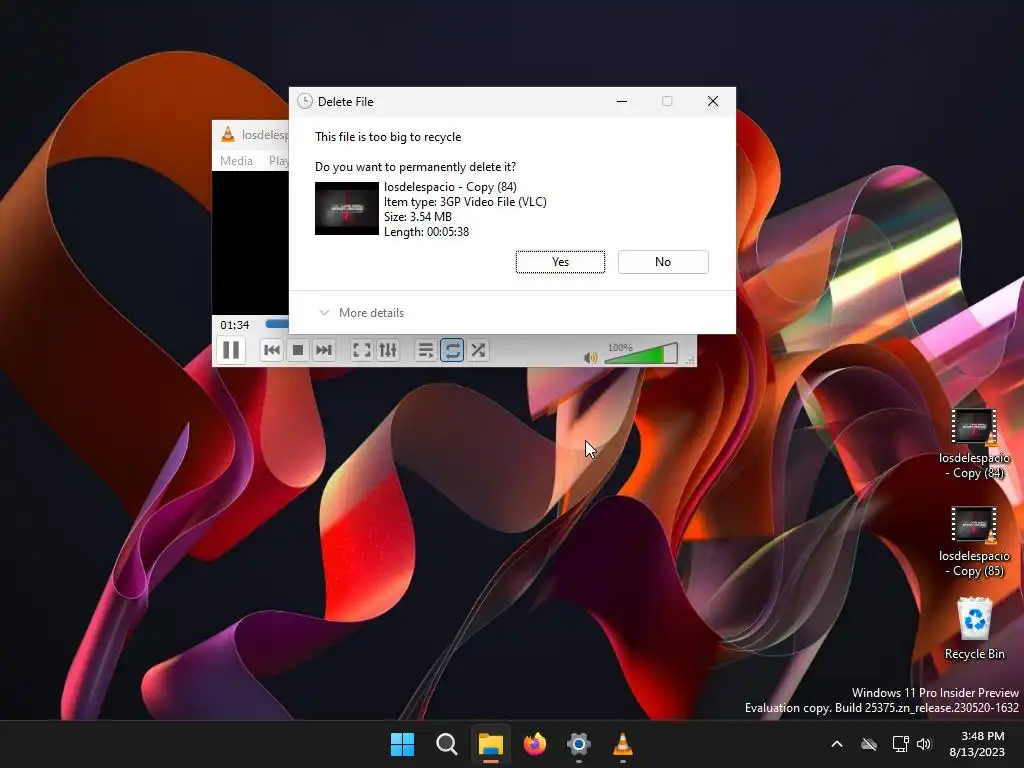This screenshot has height=768, width=1024.
Task: Click the OneDrive cloud tray icon
Action: [869, 744]
